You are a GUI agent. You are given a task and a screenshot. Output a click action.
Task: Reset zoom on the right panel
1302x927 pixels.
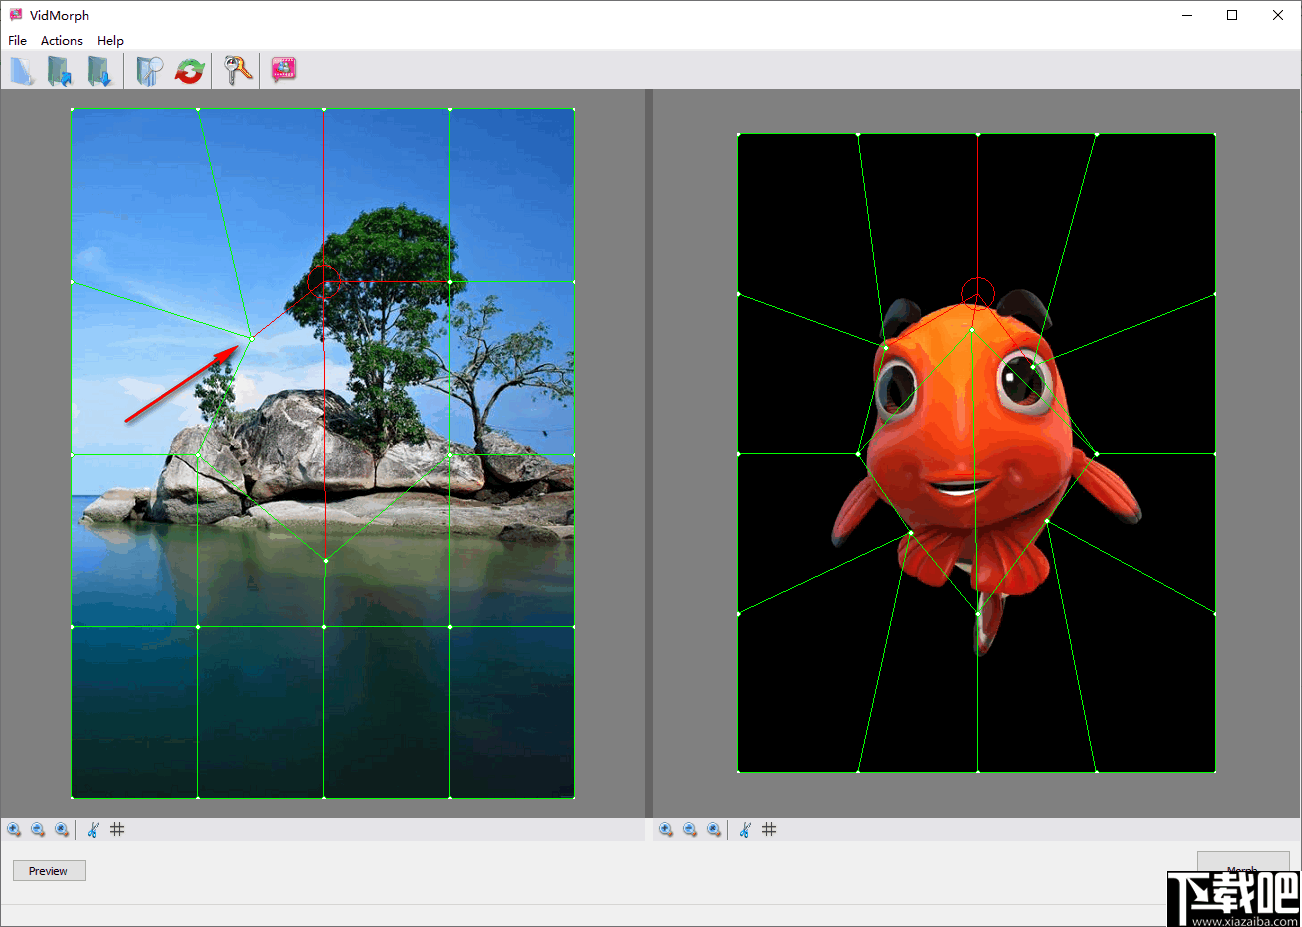click(x=714, y=829)
